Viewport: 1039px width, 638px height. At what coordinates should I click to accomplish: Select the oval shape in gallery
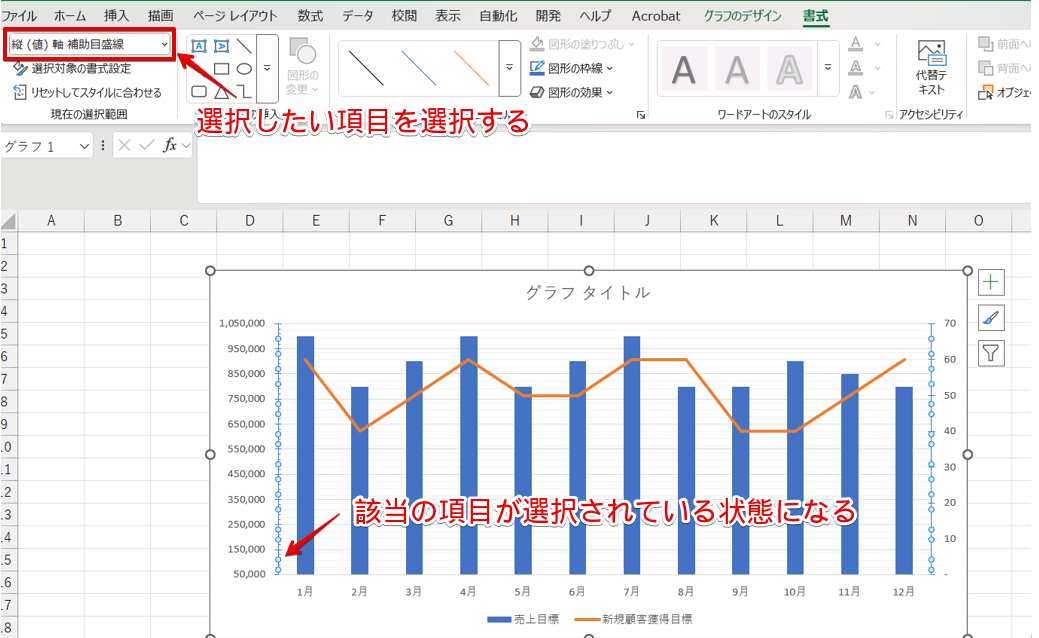[243, 69]
